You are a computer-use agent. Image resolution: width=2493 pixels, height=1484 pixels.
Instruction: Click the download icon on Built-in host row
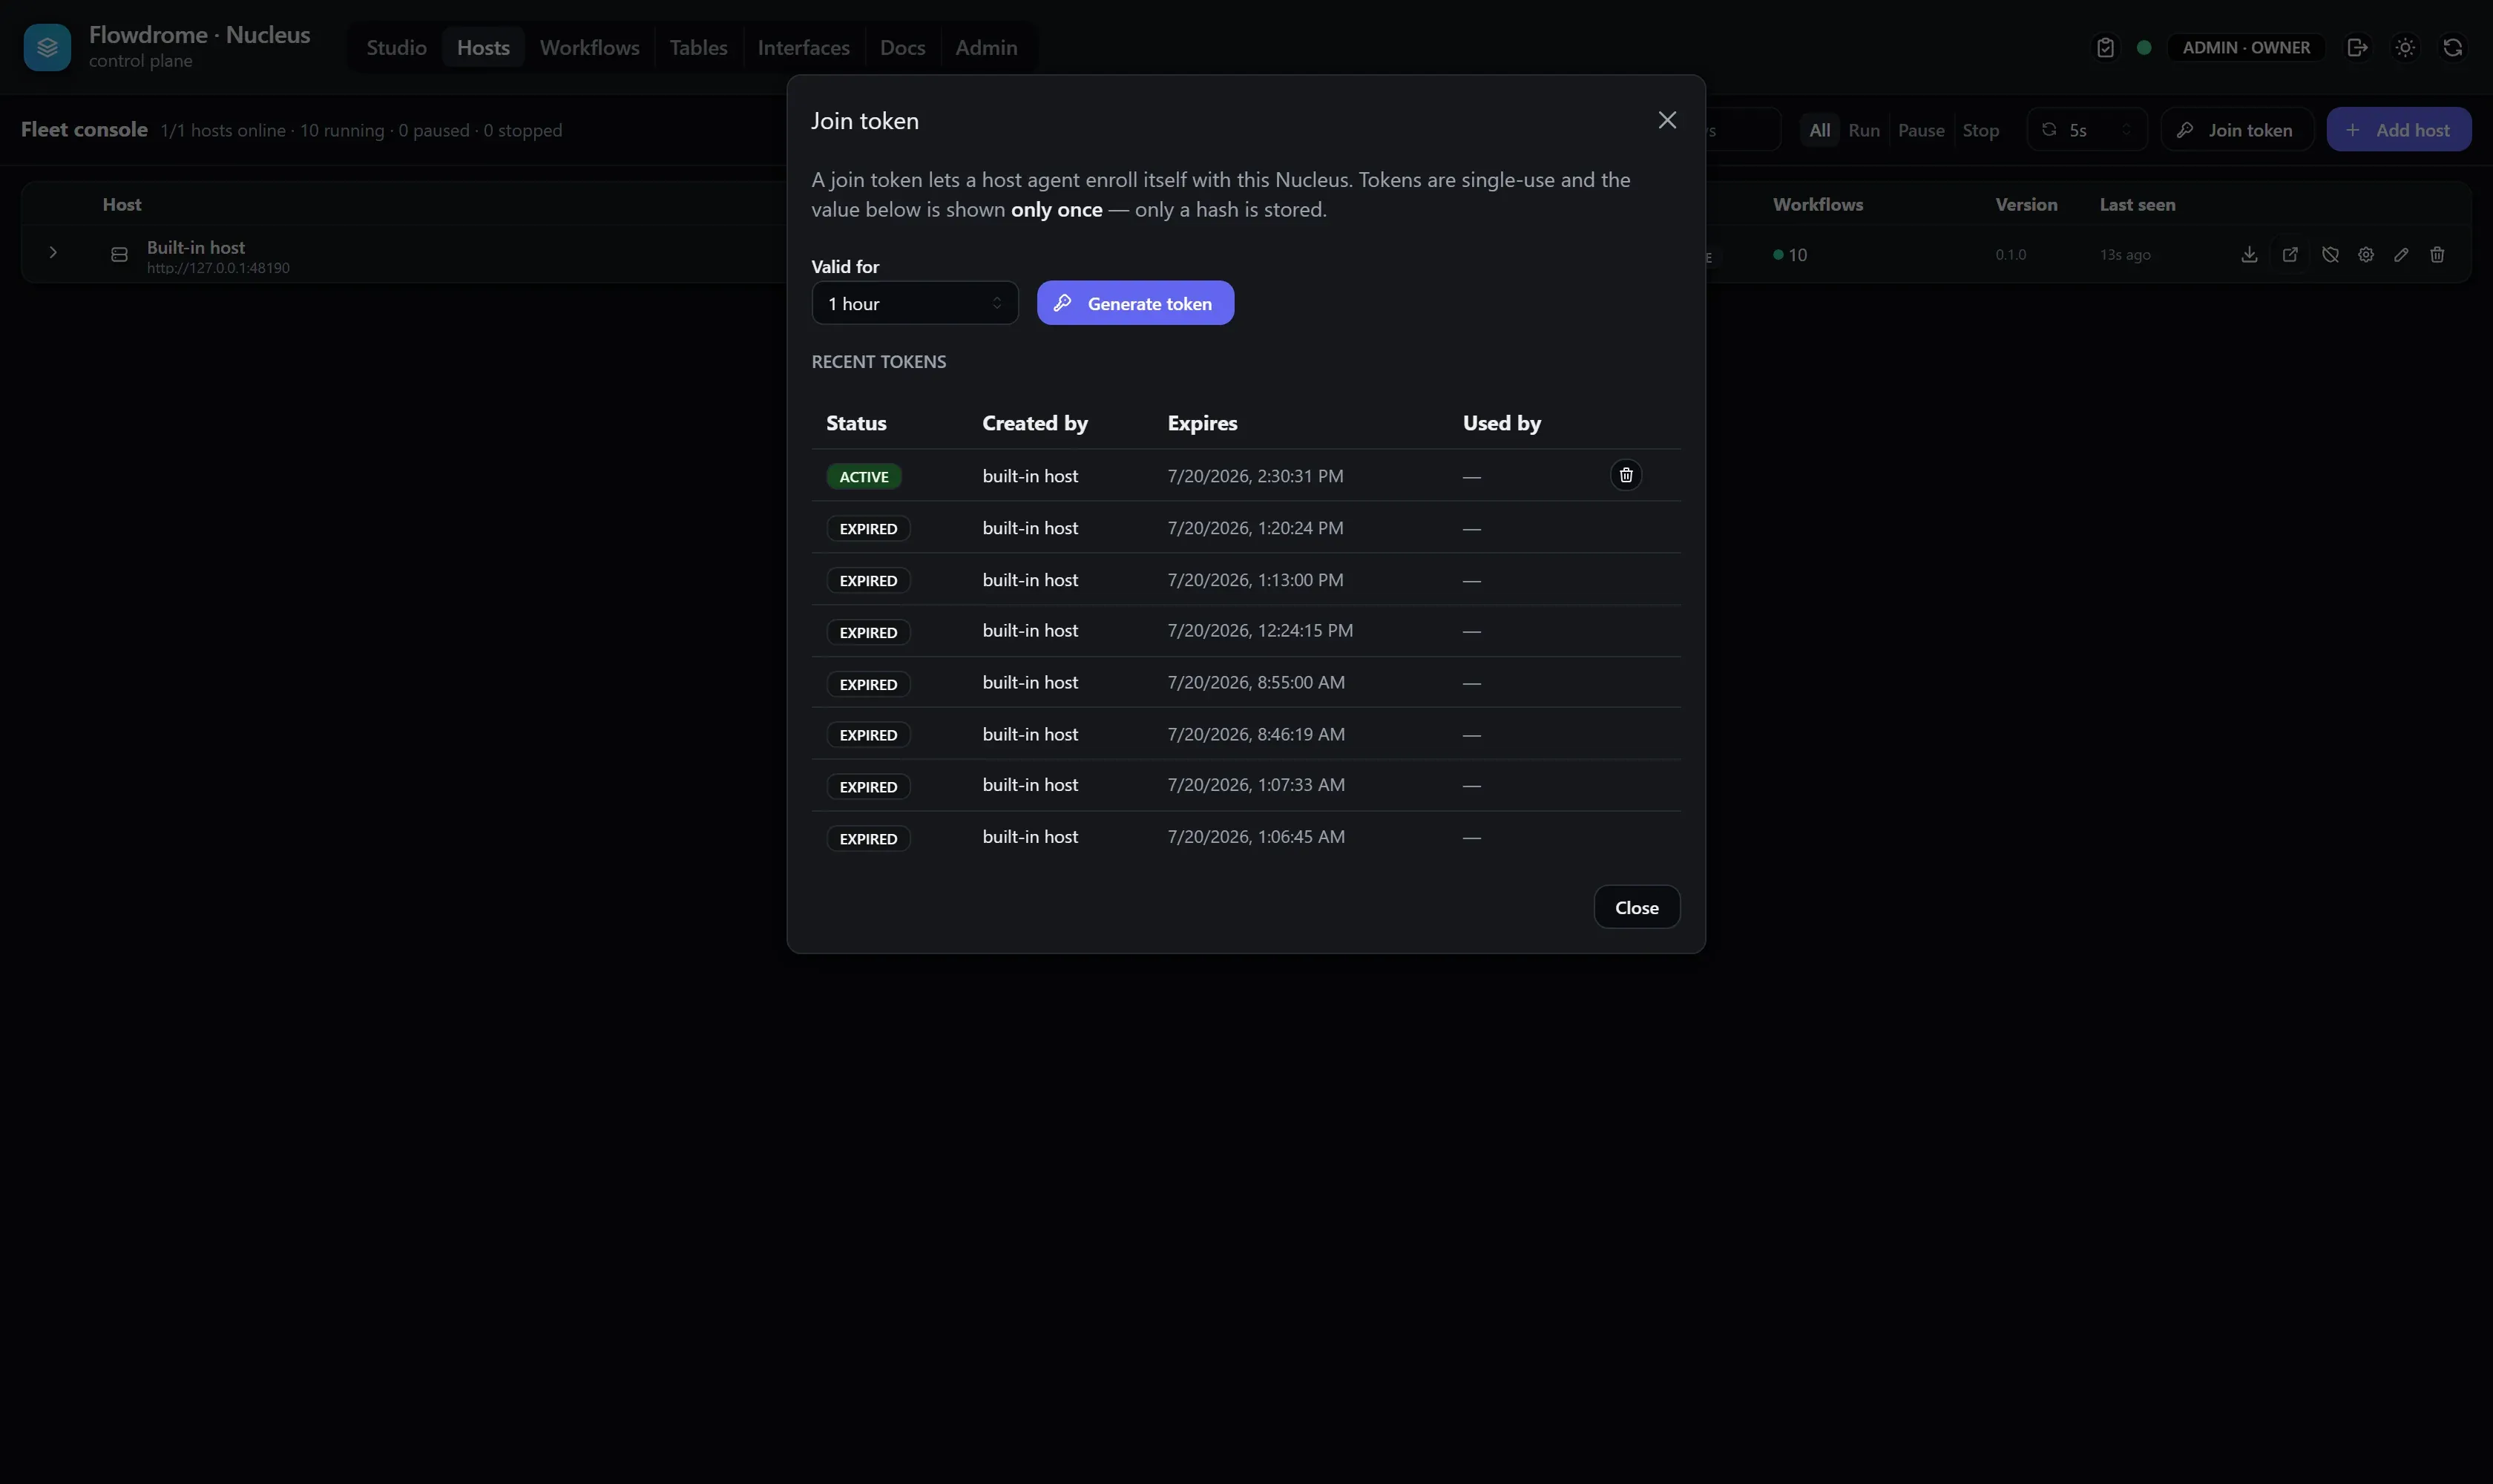click(2249, 254)
